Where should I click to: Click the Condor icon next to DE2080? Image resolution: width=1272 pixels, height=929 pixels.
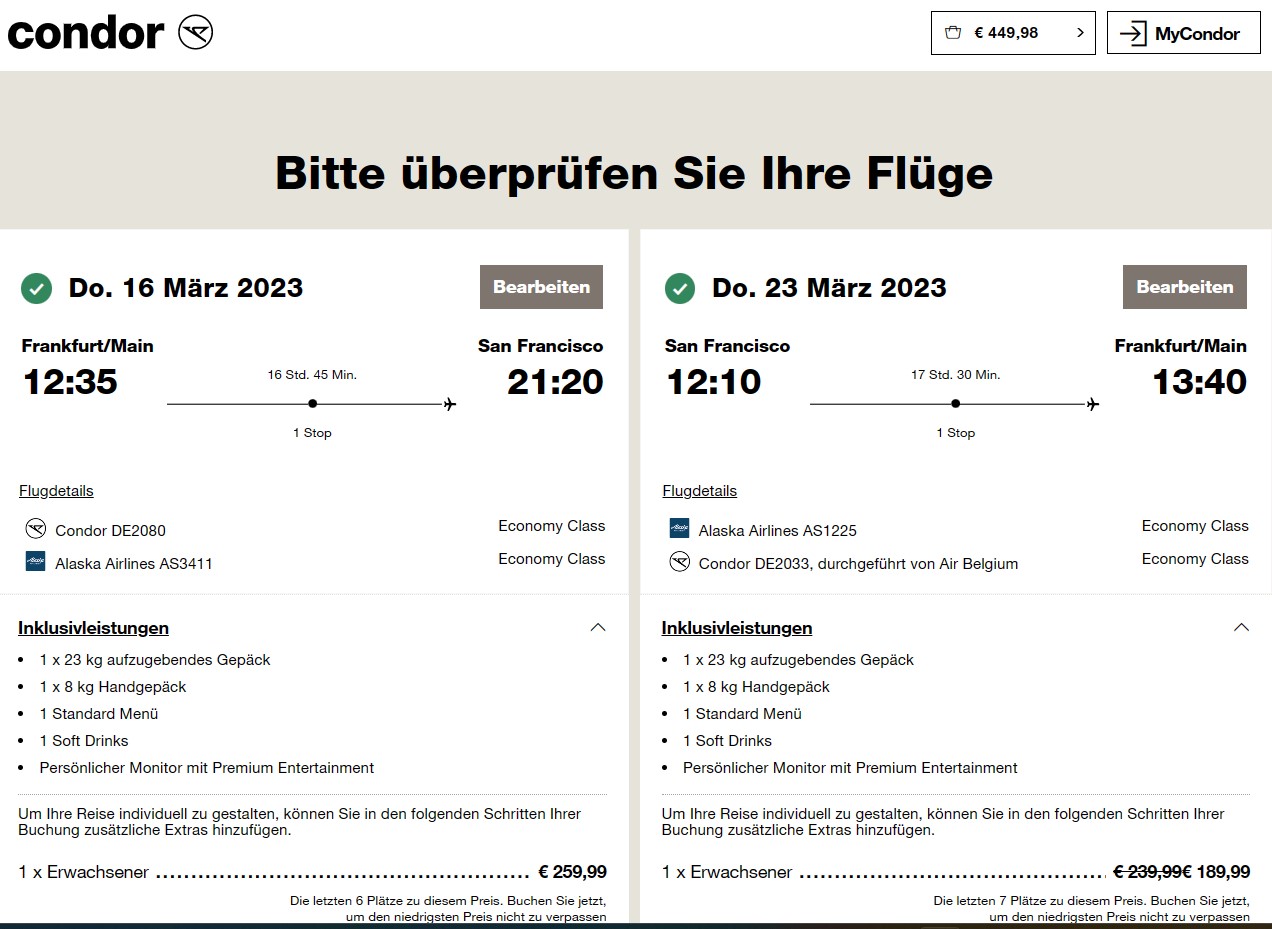[36, 528]
